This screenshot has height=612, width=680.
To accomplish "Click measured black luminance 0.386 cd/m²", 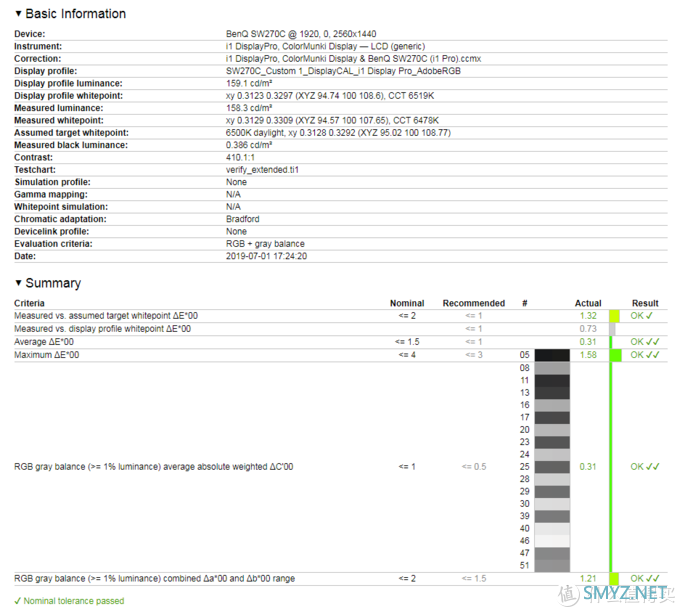I will 249,145.
